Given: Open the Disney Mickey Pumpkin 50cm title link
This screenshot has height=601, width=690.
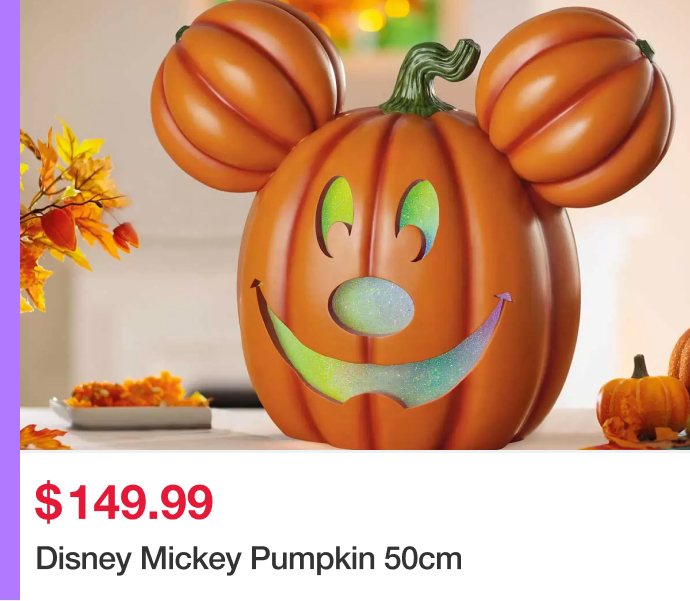Looking at the screenshot, I should click(249, 559).
